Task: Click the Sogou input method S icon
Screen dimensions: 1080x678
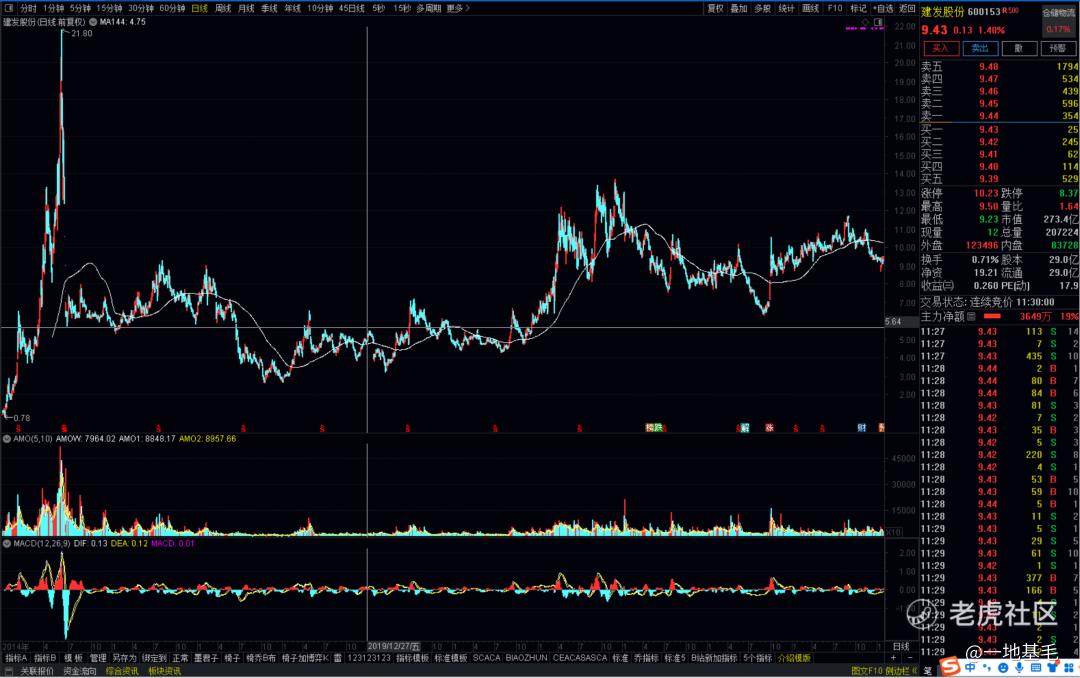Action: pos(951,667)
